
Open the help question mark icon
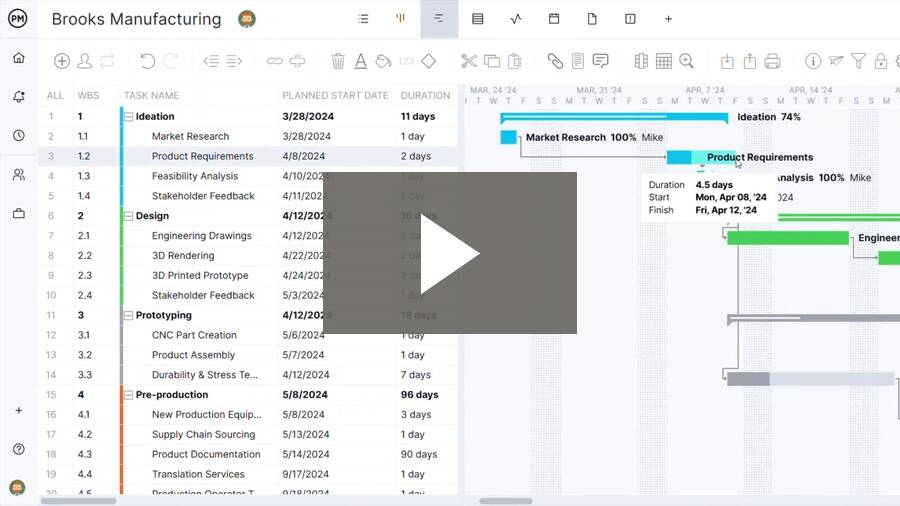tap(19, 449)
